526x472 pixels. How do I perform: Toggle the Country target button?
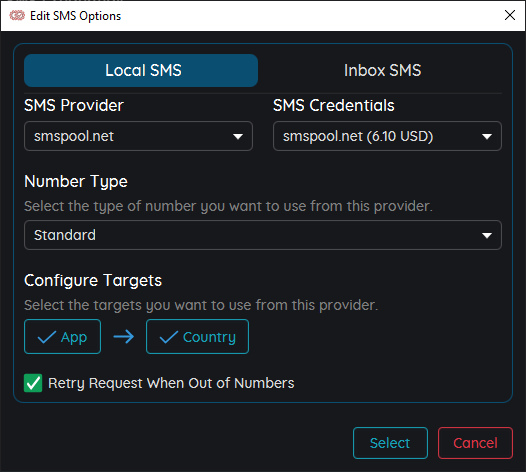tap(197, 336)
